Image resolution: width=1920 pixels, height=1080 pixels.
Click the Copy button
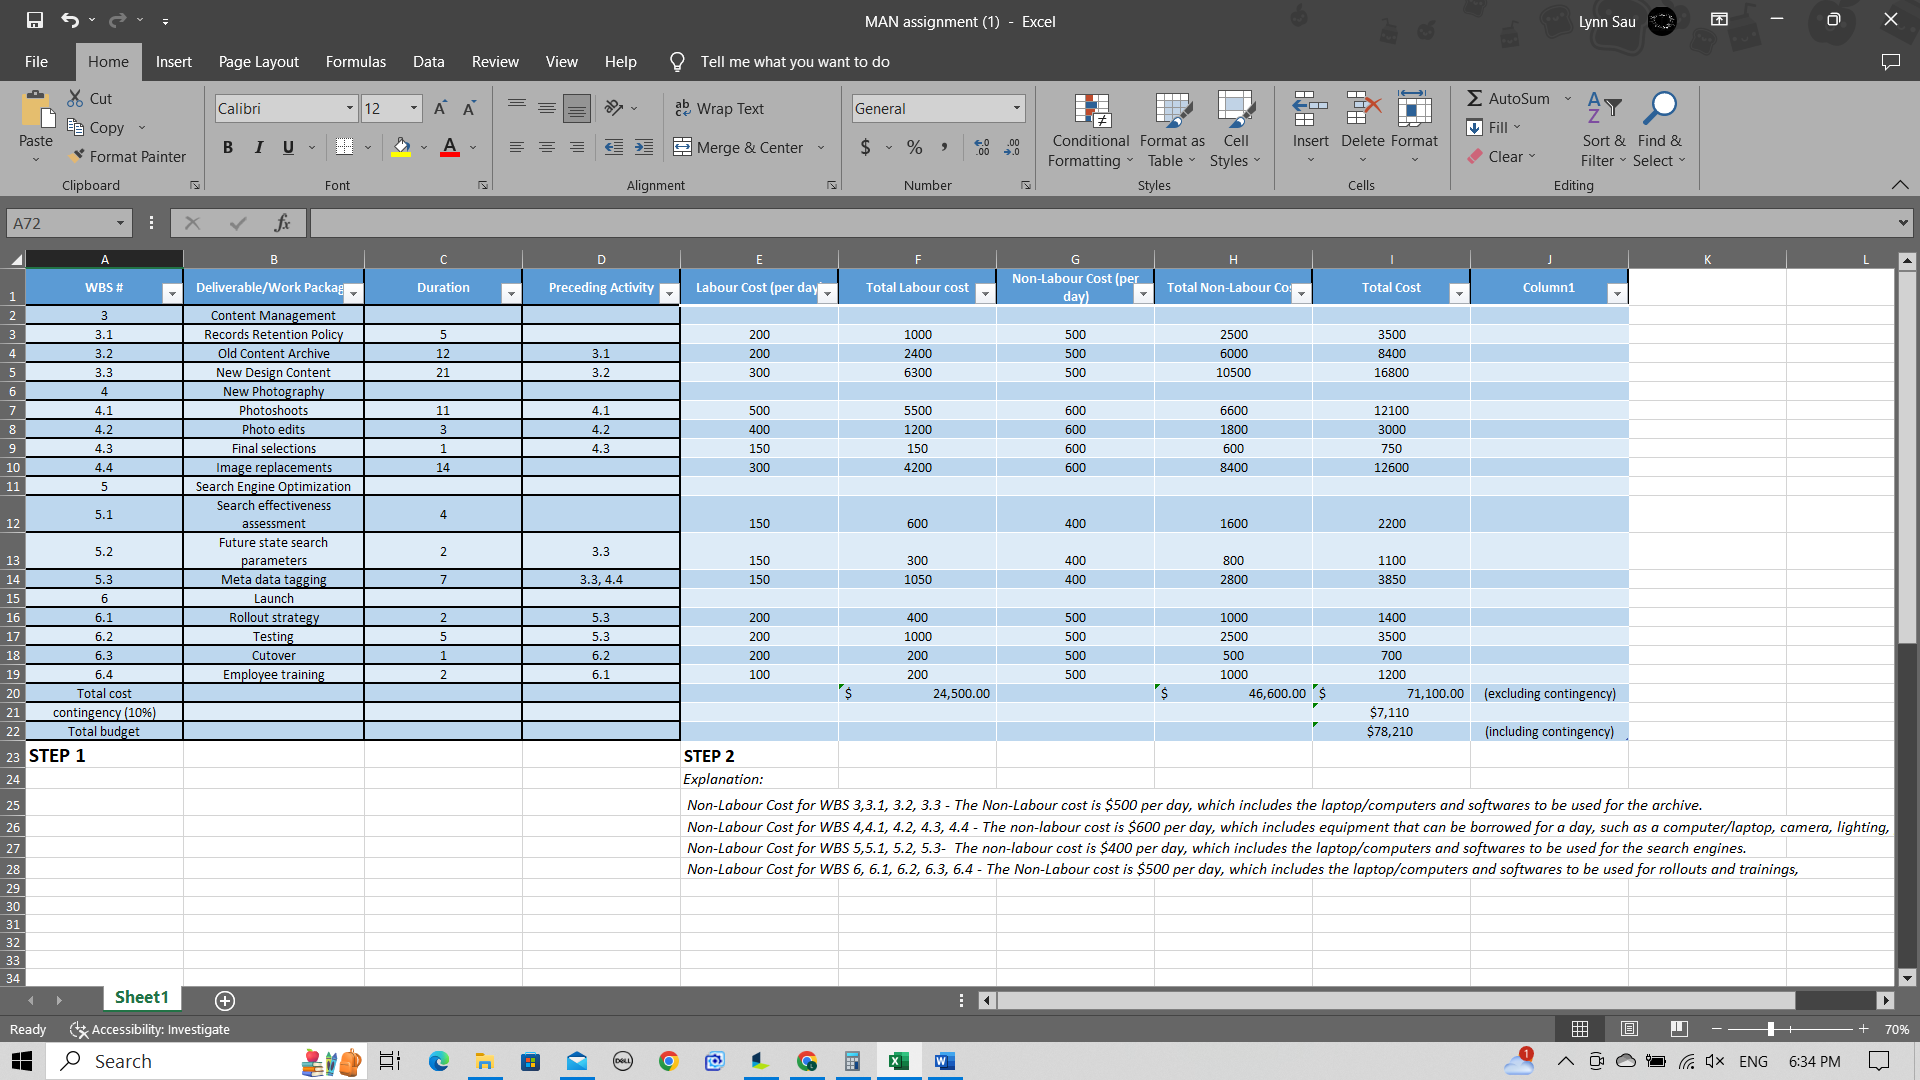coord(95,127)
